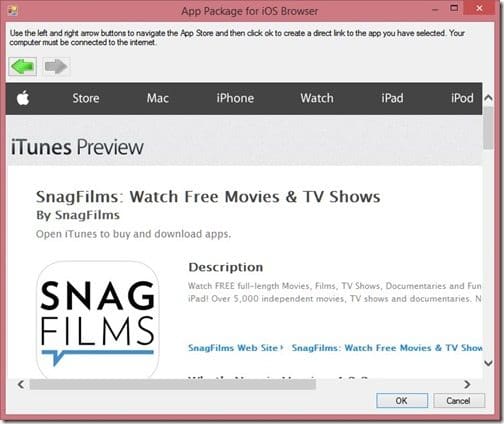Click the OK button

(402, 400)
